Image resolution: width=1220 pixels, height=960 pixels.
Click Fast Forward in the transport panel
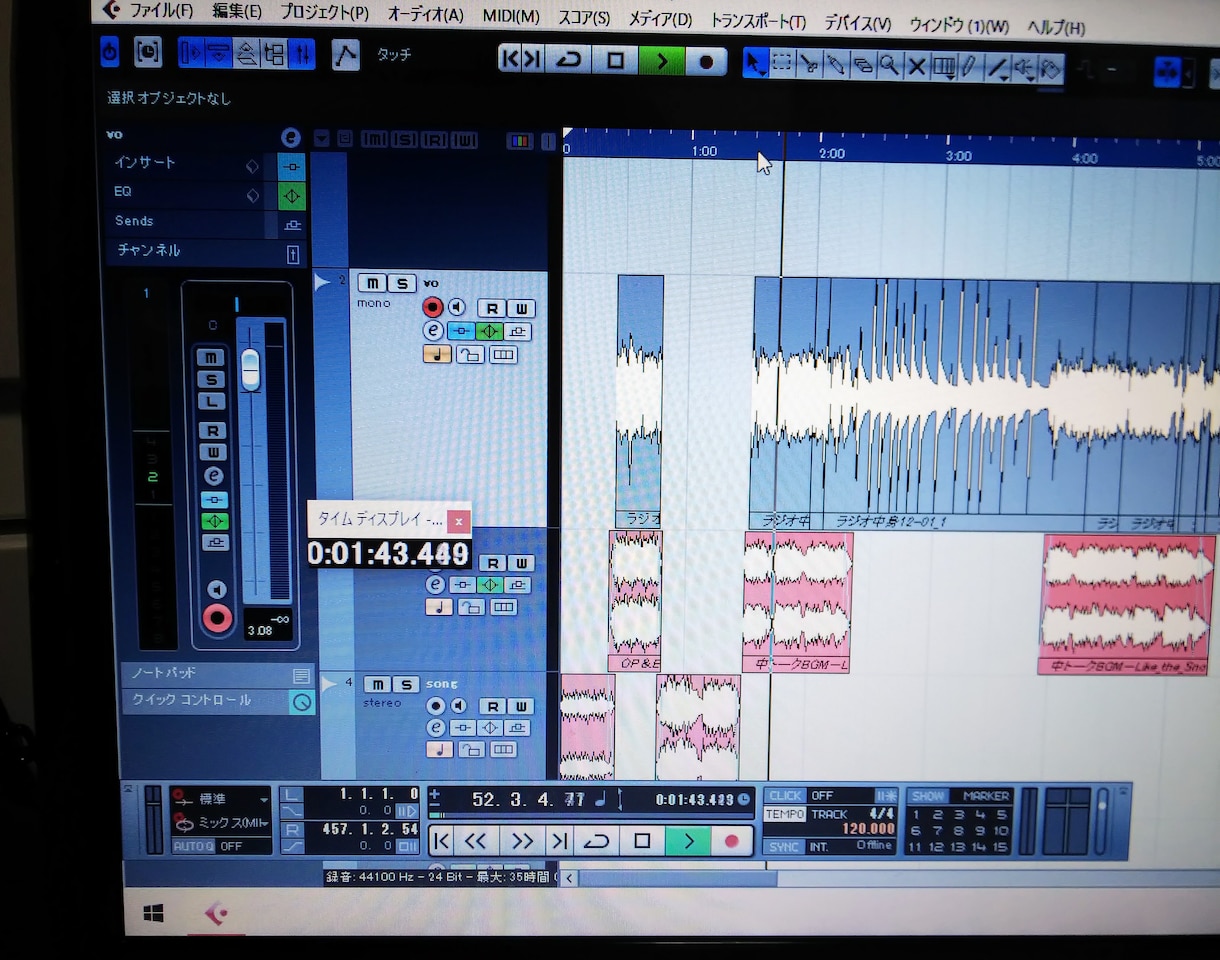[521, 841]
